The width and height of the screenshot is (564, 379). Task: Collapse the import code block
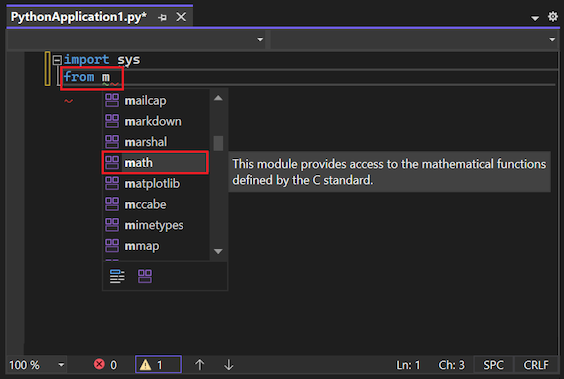pos(57,60)
